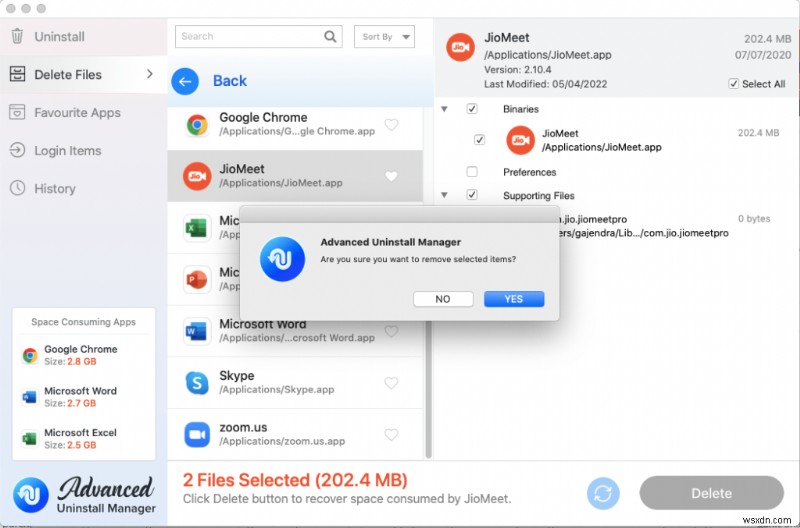Toggle the JioMeet favourite heart
The height and width of the screenshot is (528, 800).
tap(391, 176)
